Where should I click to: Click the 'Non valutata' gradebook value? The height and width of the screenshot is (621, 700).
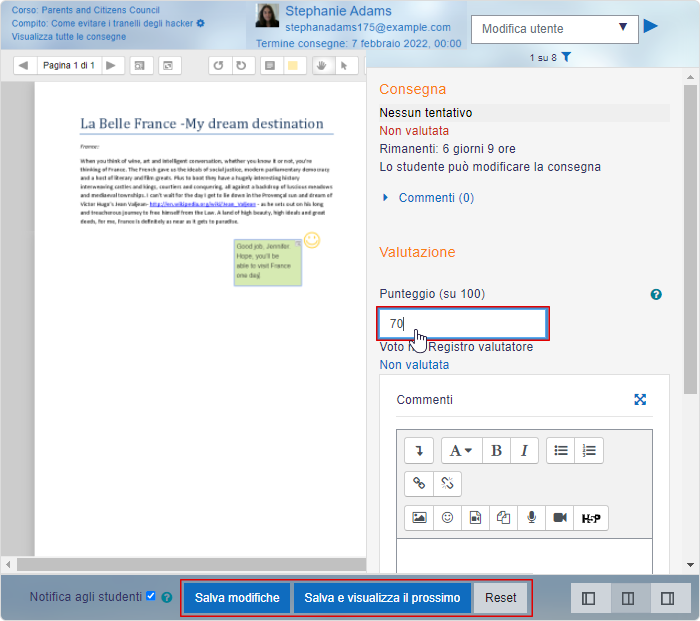(414, 365)
